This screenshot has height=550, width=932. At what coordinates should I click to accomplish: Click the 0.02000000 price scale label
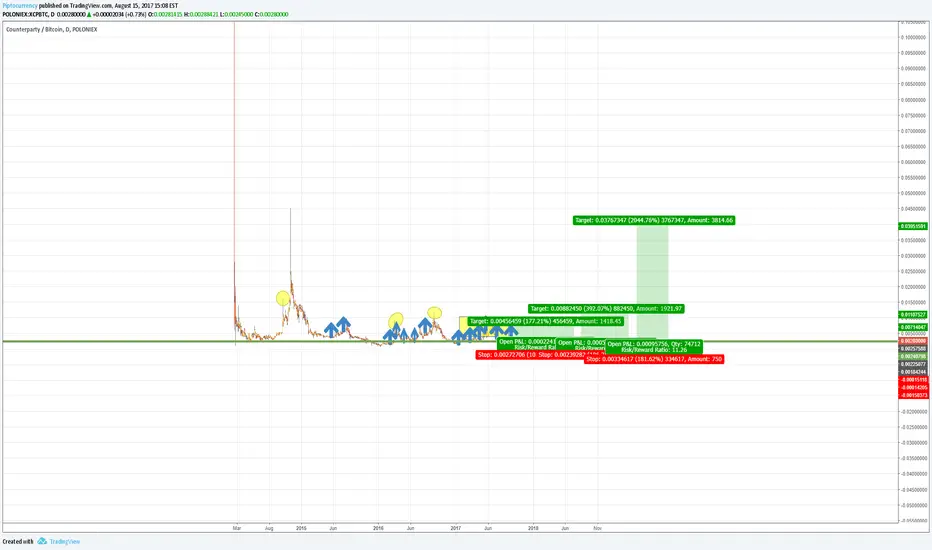914,287
